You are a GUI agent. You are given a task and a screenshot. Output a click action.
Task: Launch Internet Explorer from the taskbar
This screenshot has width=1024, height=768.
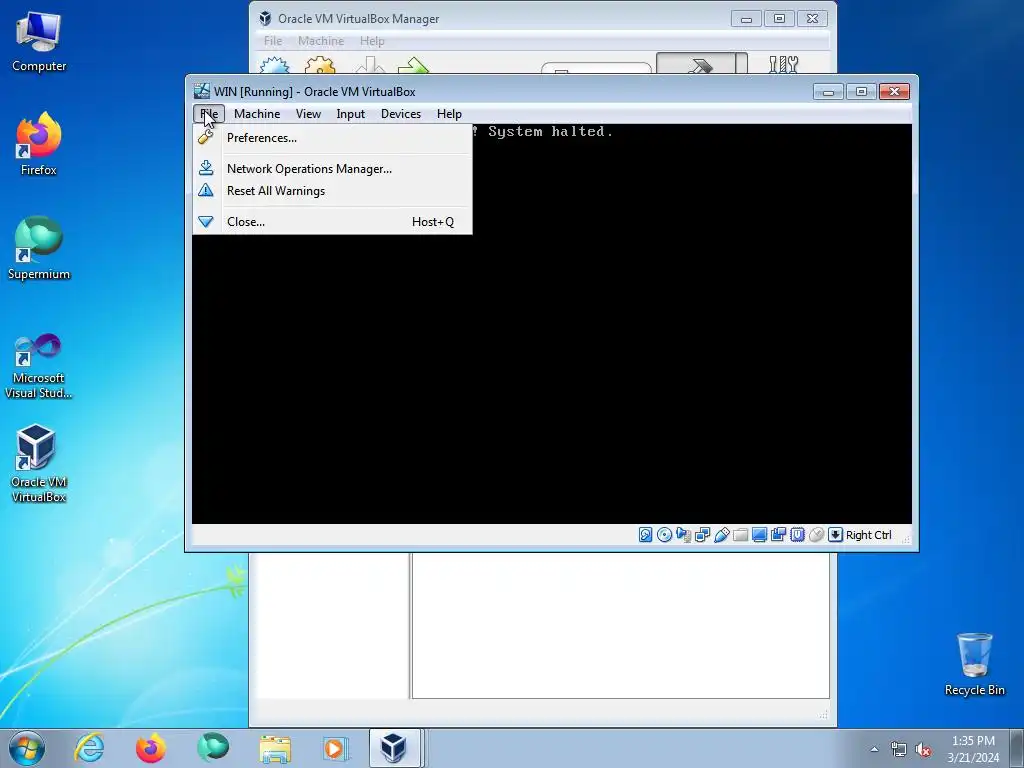89,748
